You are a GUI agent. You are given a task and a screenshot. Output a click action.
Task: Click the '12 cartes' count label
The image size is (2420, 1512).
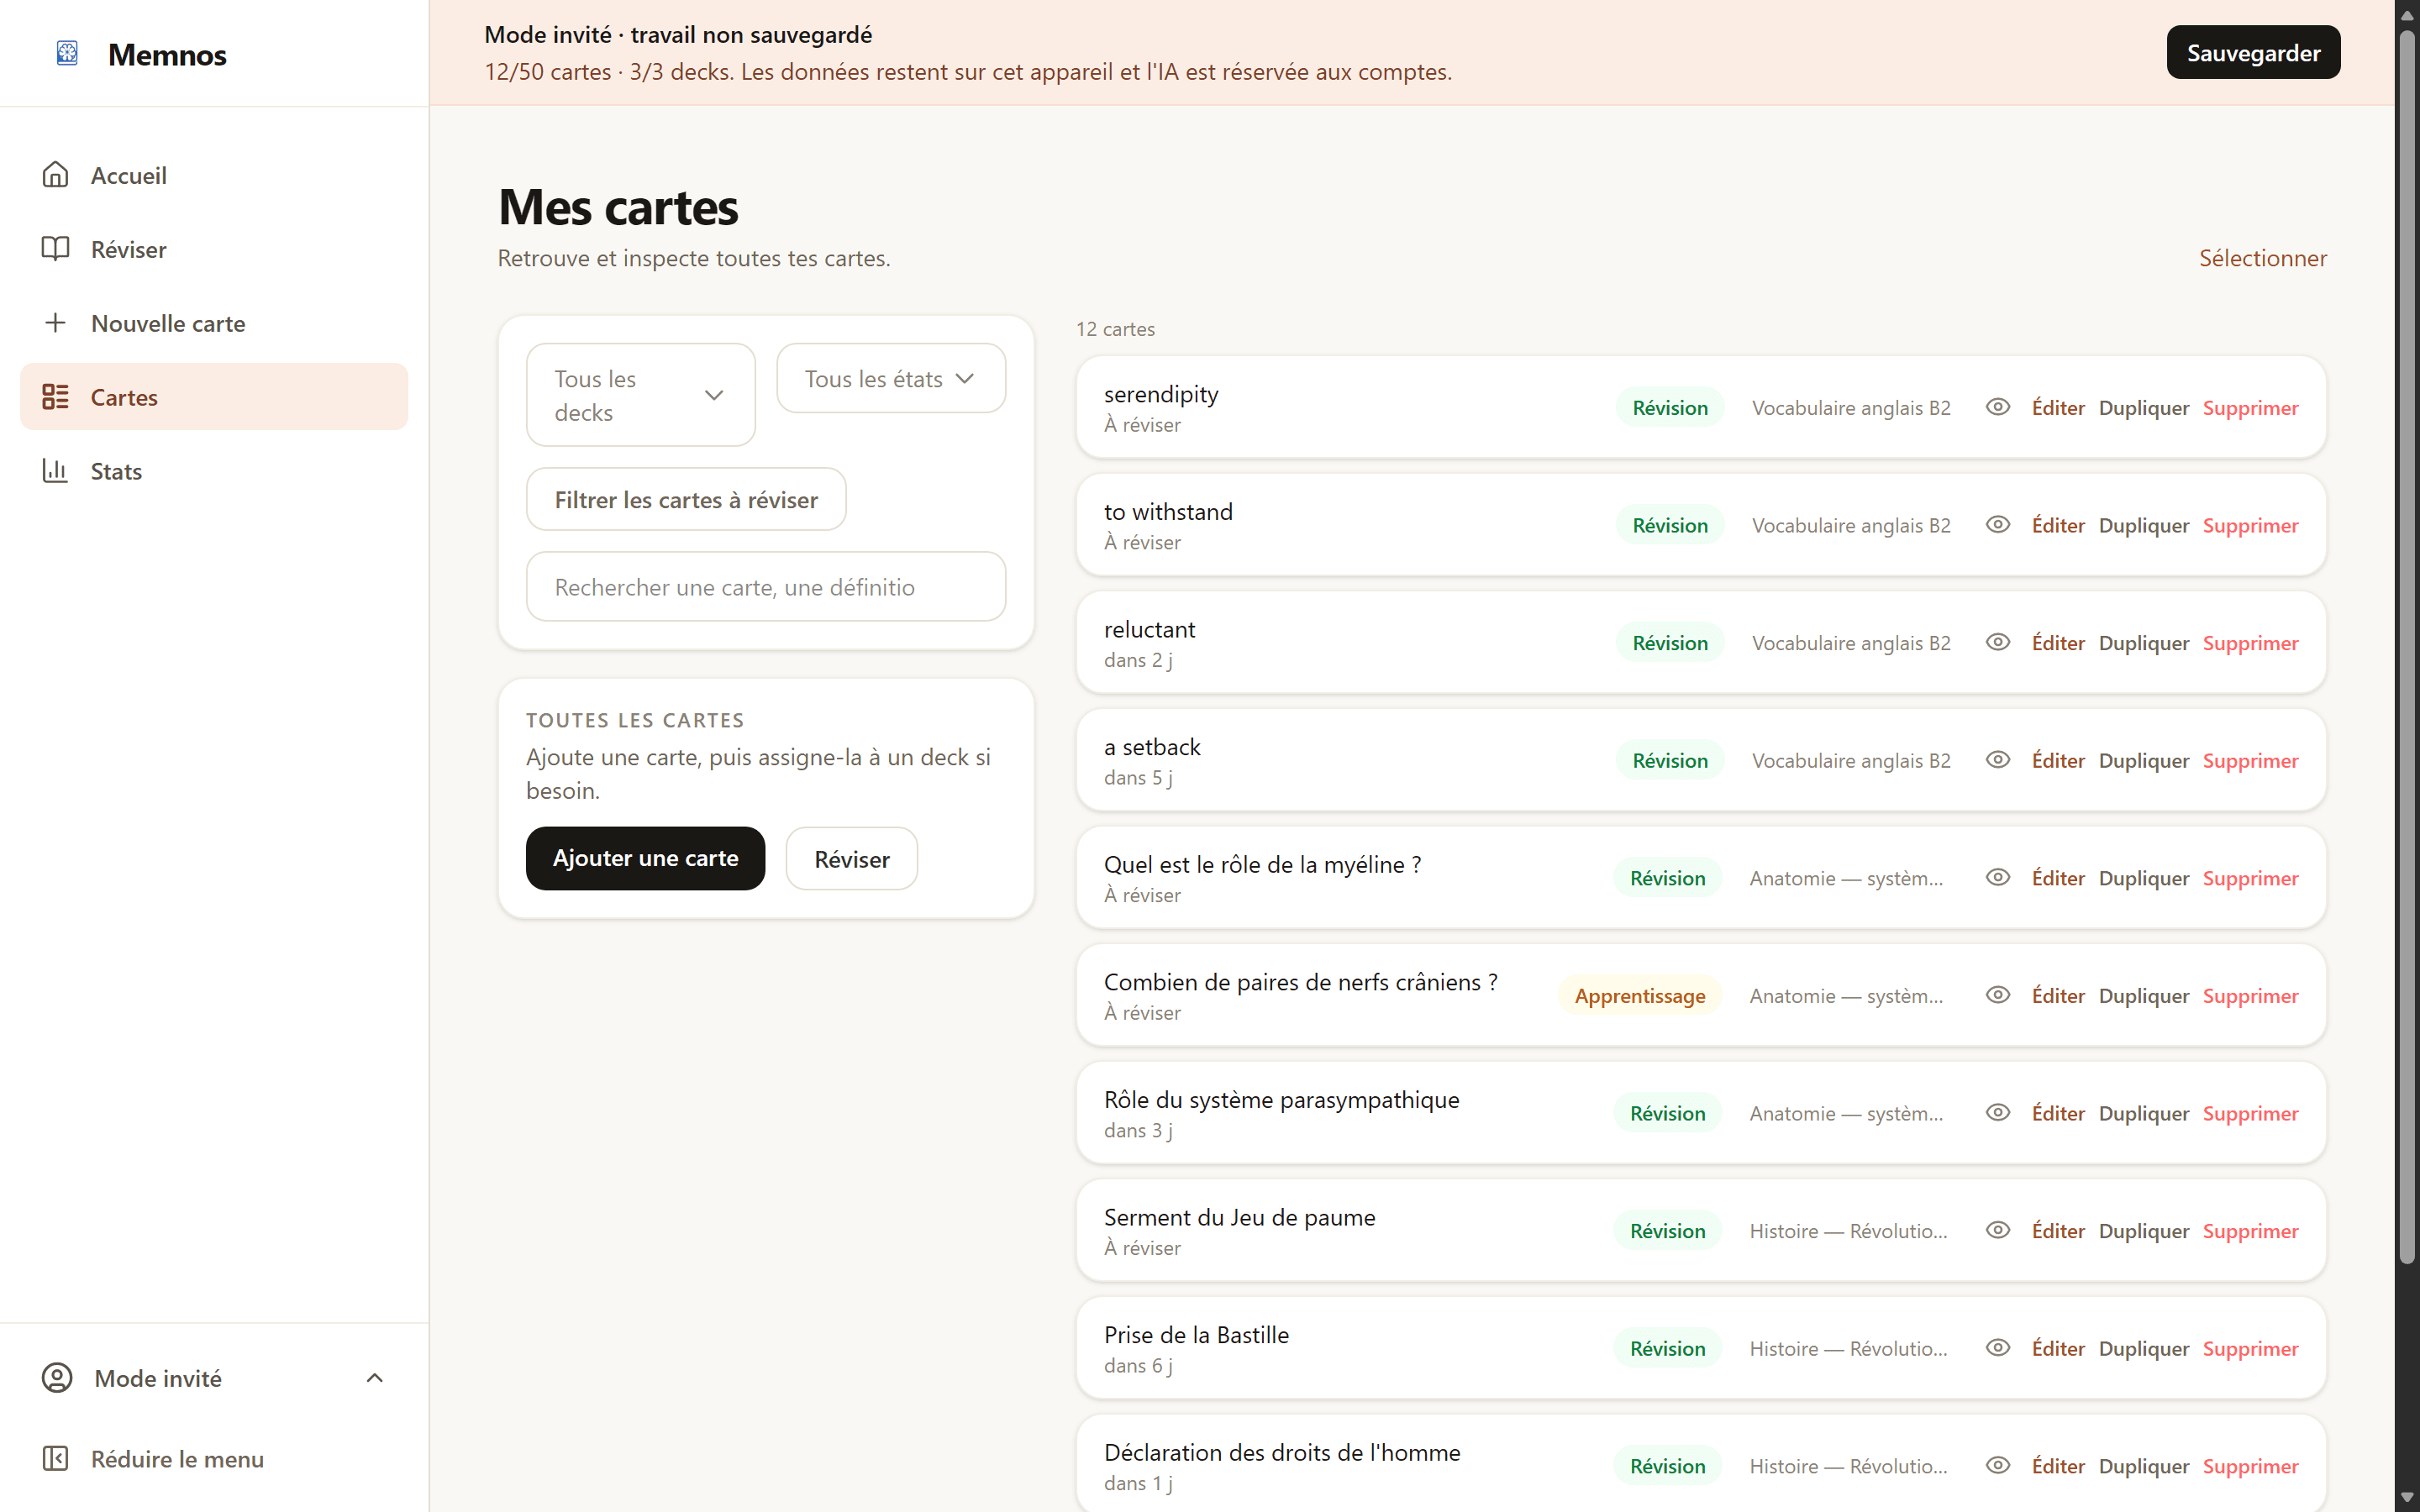(1115, 329)
